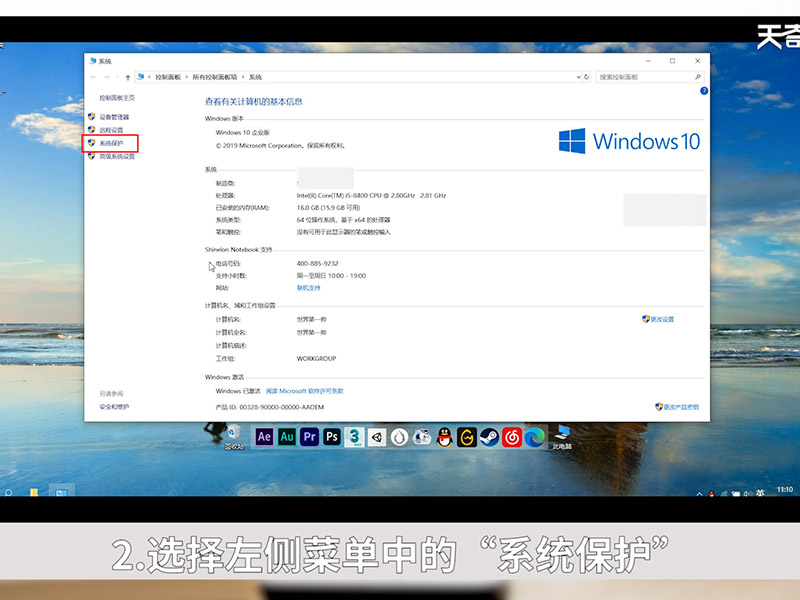Minimize the system window
The height and width of the screenshot is (600, 800).
[x=648, y=61]
